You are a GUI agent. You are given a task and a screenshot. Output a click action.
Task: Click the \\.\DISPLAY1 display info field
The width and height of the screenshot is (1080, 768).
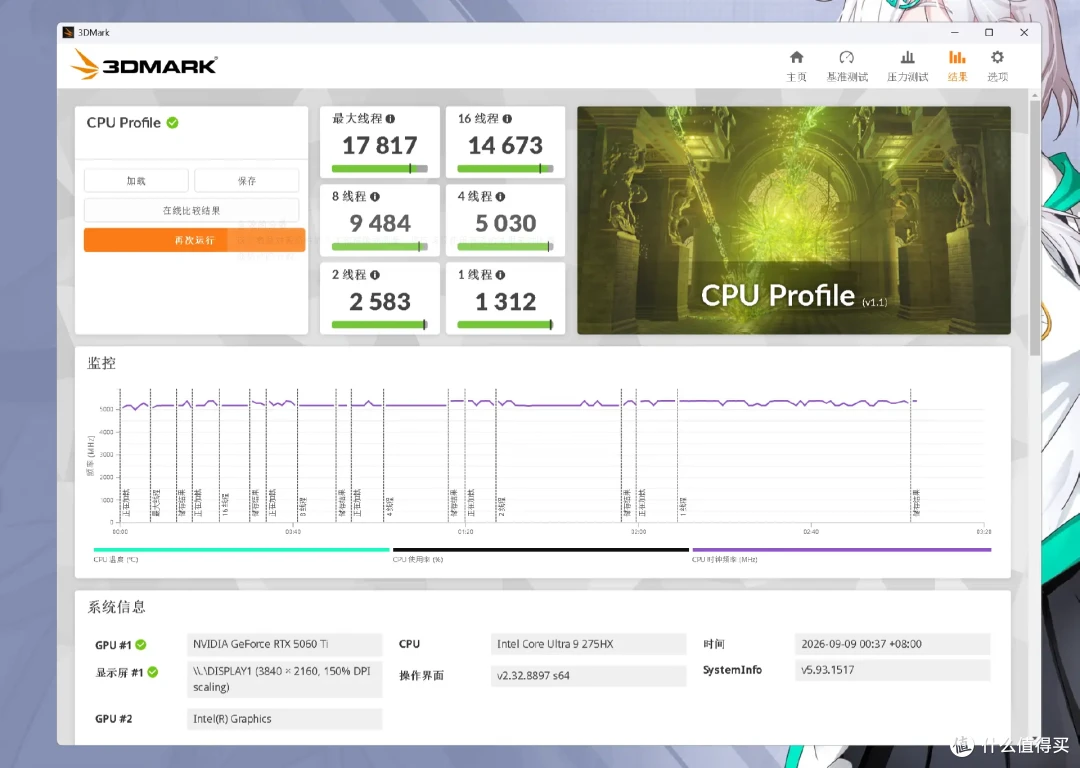[284, 679]
